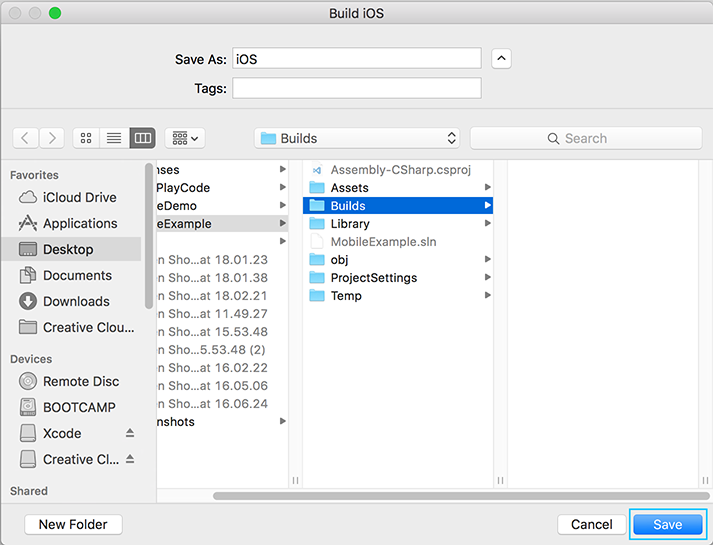The height and width of the screenshot is (545, 713).
Task: Open the item grouping dropdown
Action: click(185, 138)
